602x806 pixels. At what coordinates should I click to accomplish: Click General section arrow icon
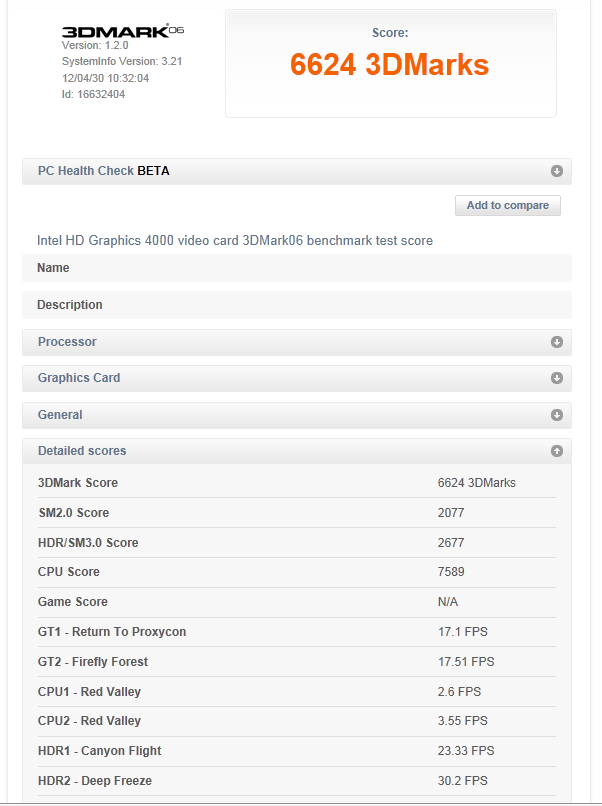tap(557, 415)
